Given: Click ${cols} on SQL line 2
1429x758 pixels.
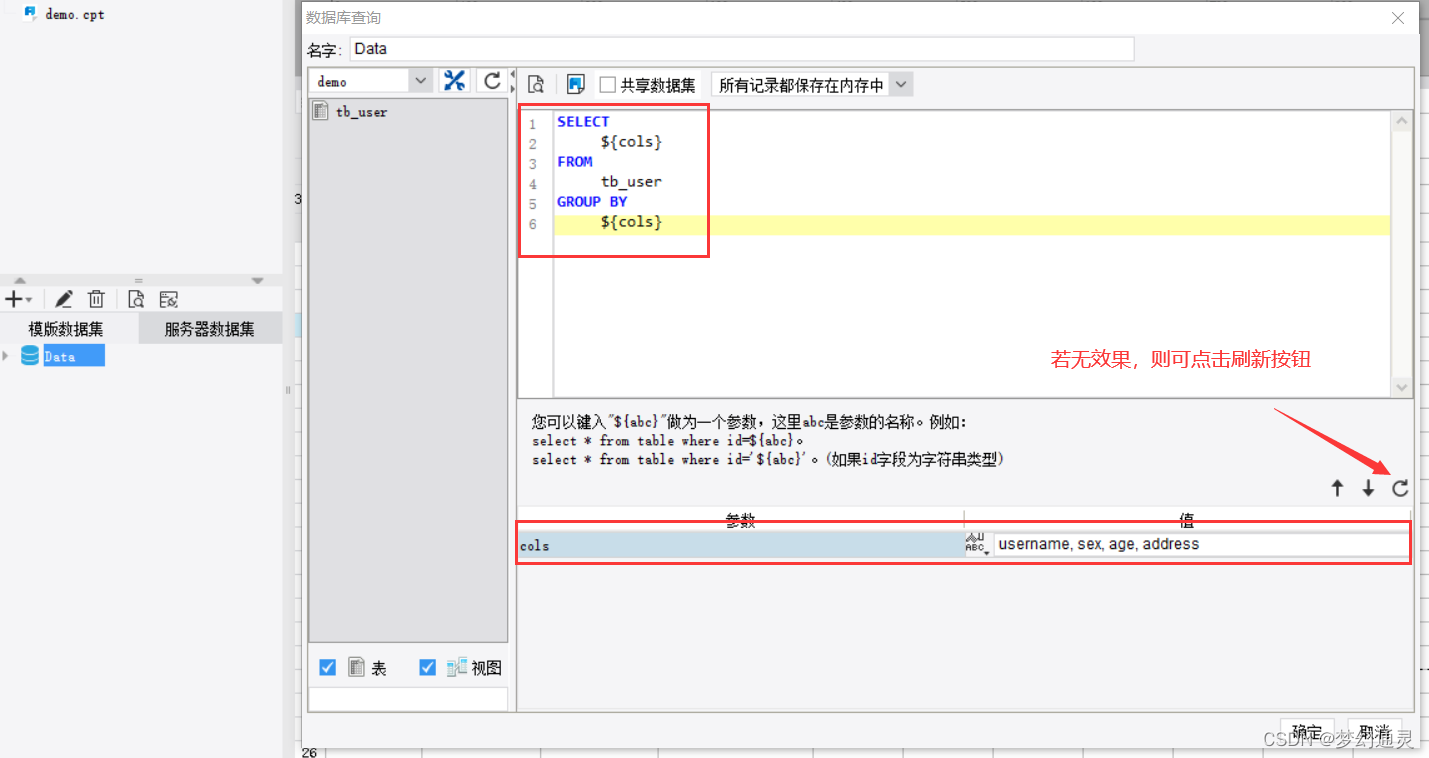Looking at the screenshot, I should coord(631,142).
